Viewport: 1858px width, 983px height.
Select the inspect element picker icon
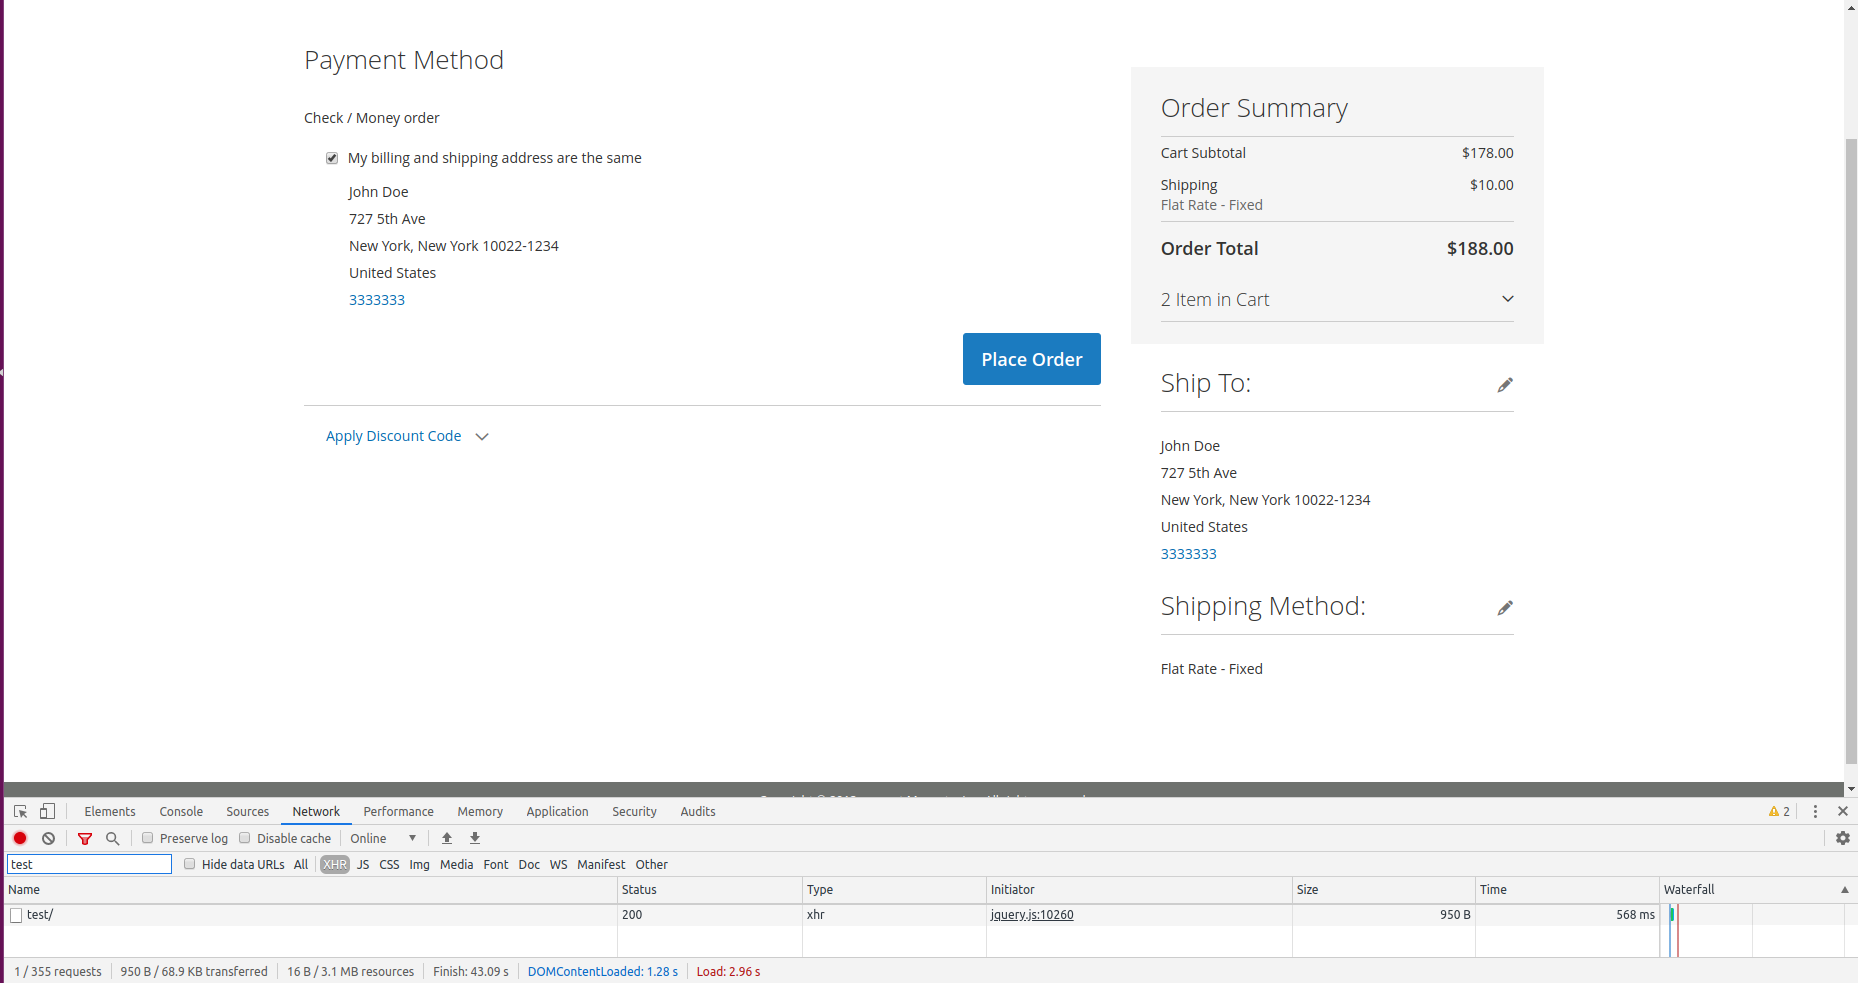pyautogui.click(x=20, y=811)
